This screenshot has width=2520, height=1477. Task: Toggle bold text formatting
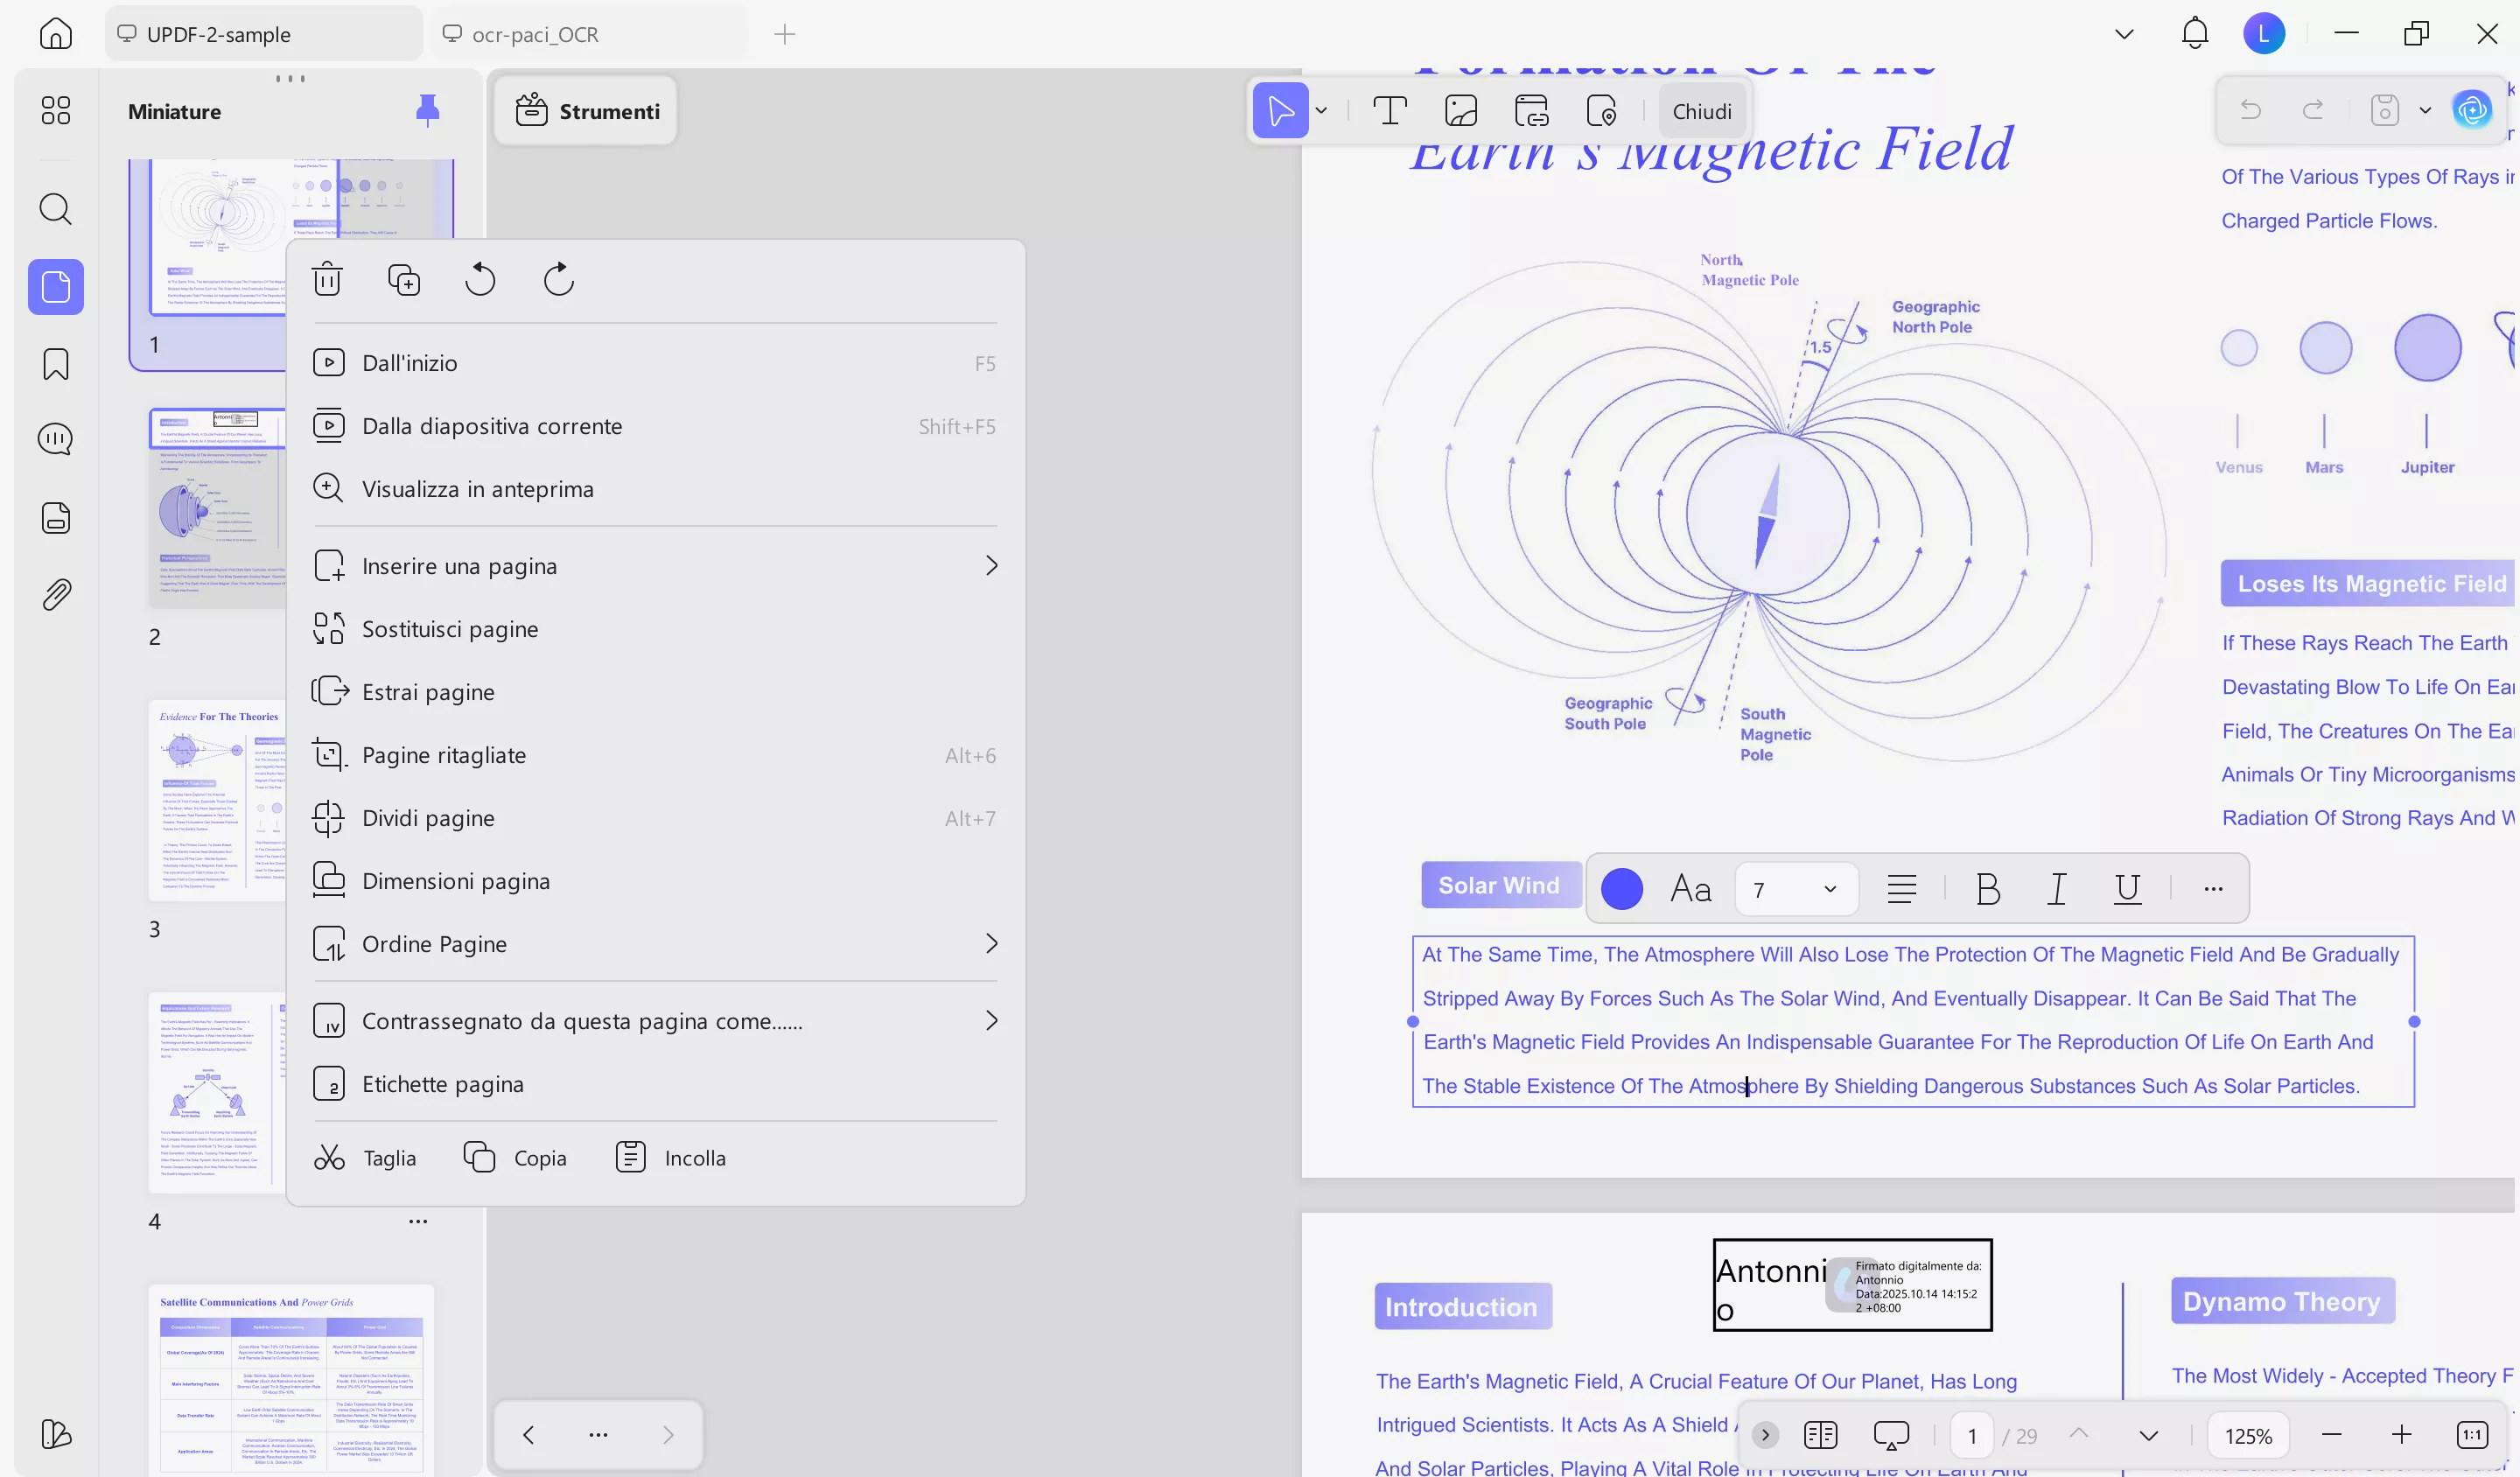[1988, 888]
